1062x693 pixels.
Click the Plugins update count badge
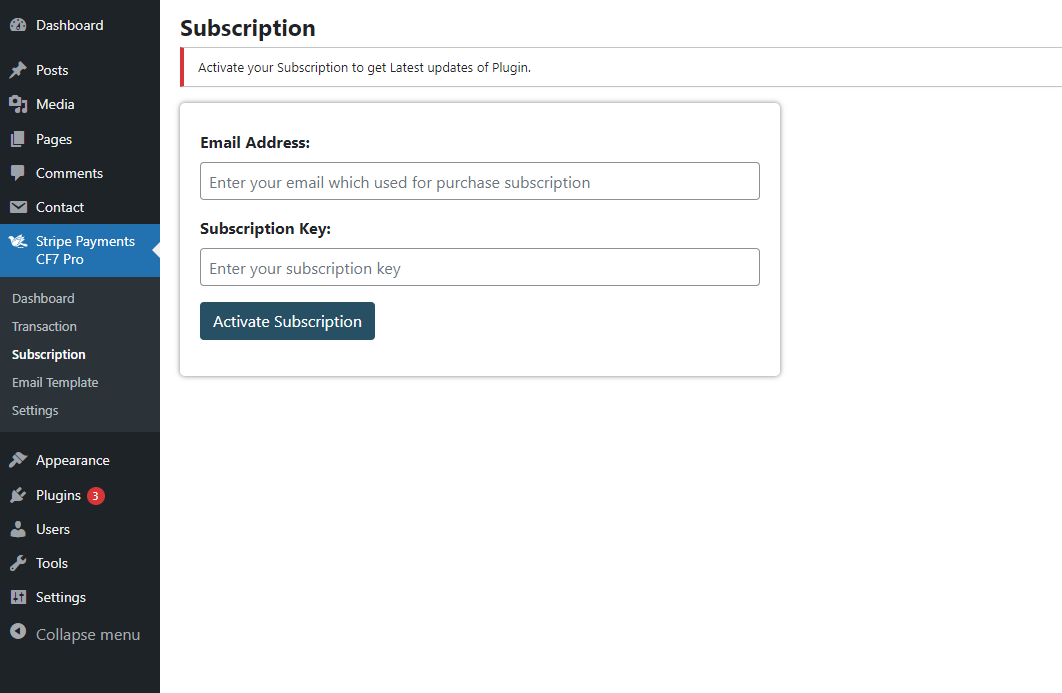tap(95, 495)
